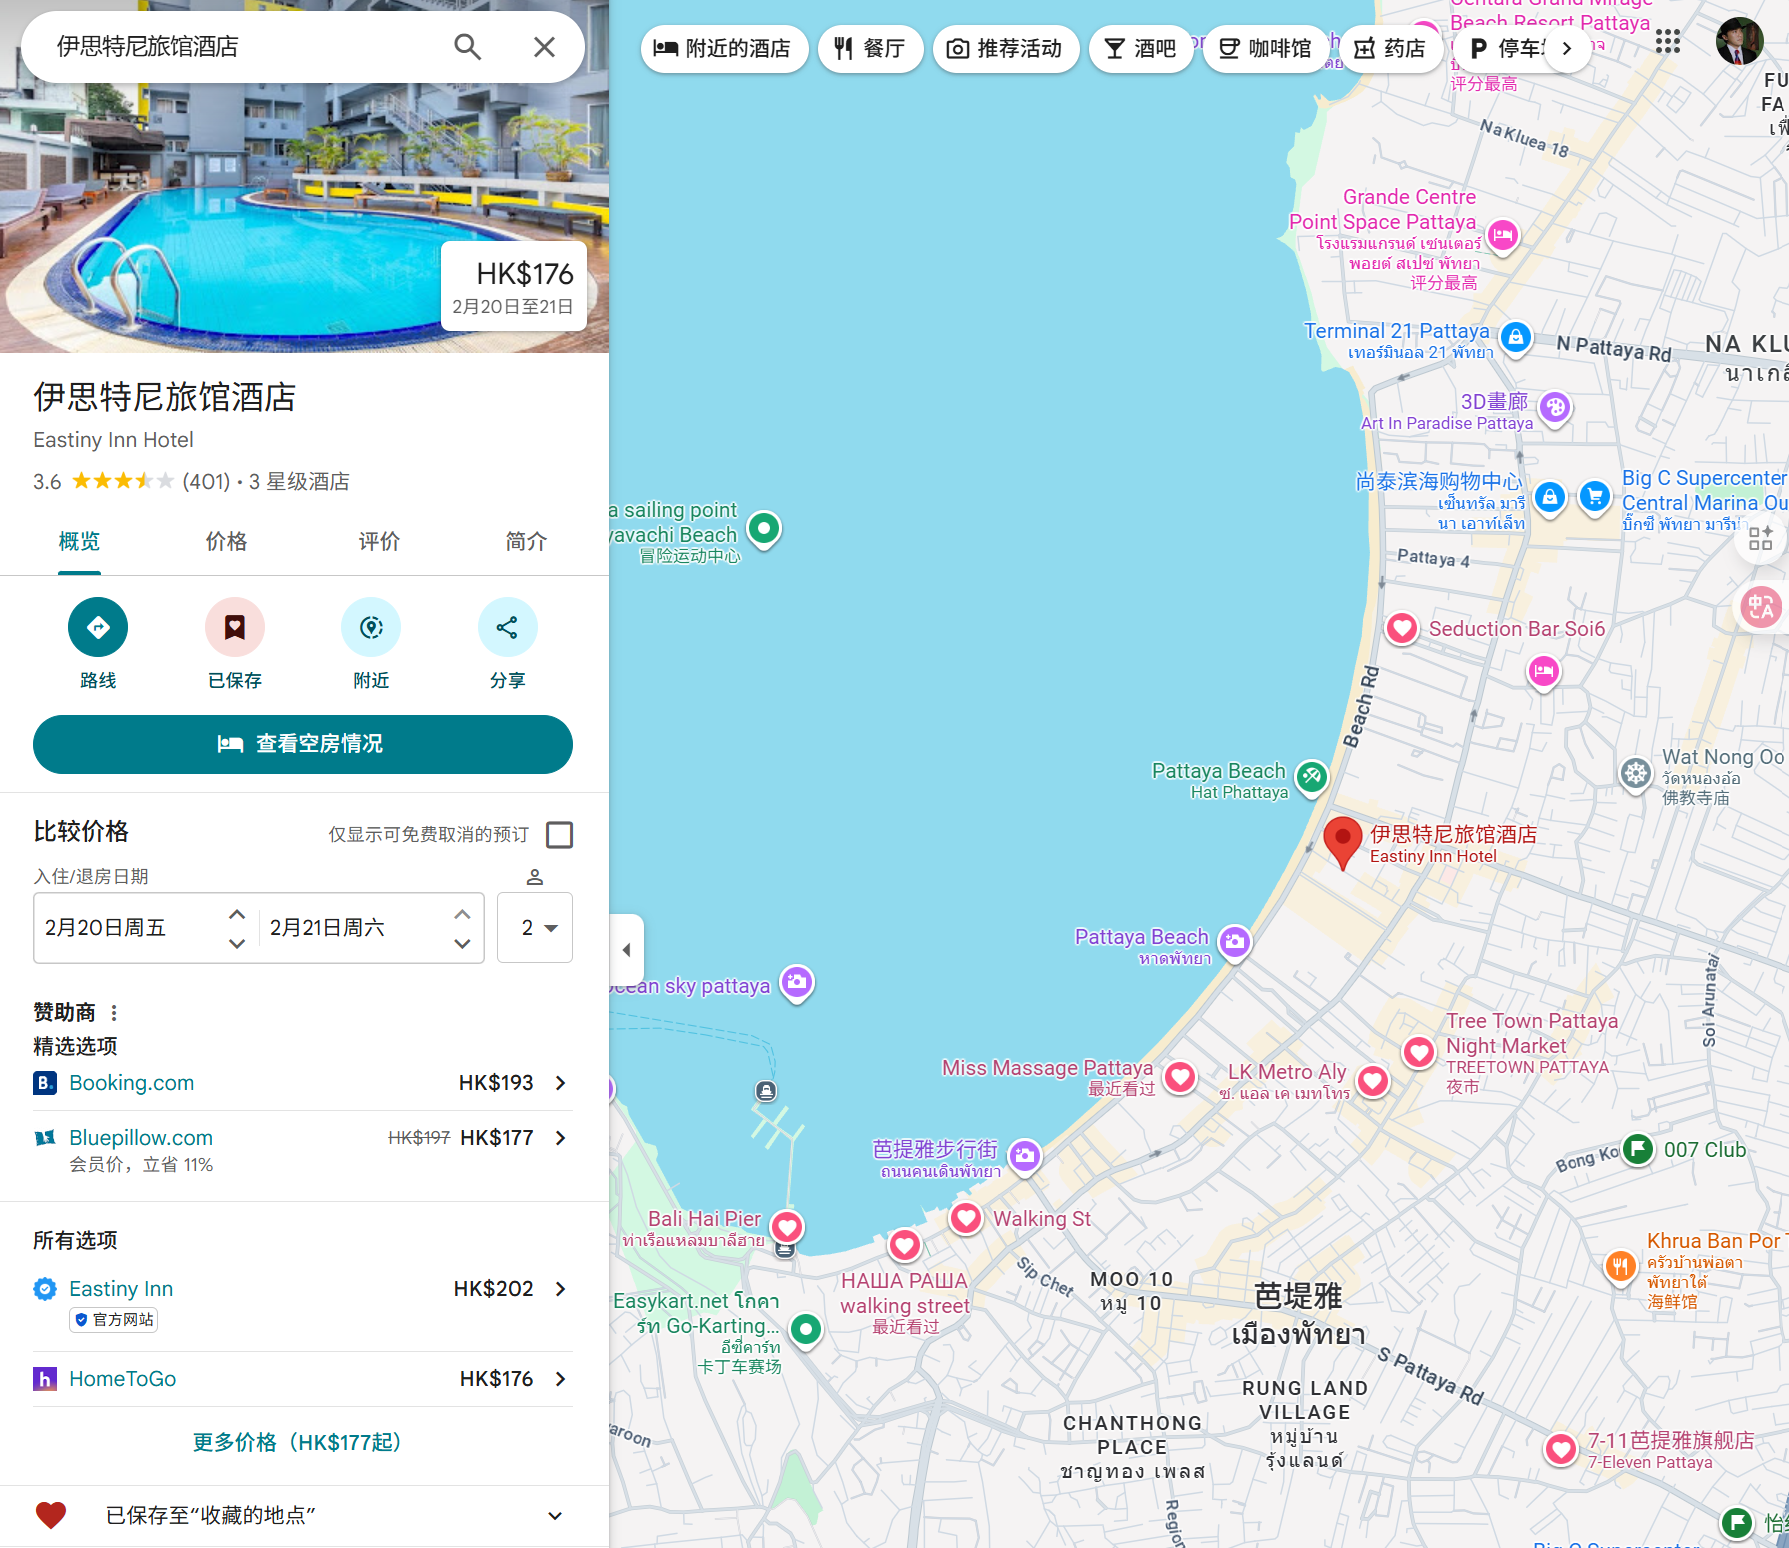
Task: Click Easykart Go-Karting green marker
Action: coord(806,1329)
